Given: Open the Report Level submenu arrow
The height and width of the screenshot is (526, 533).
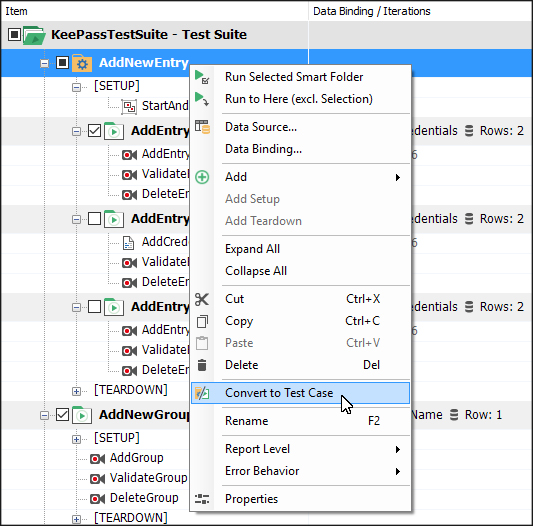Looking at the screenshot, I should (397, 449).
